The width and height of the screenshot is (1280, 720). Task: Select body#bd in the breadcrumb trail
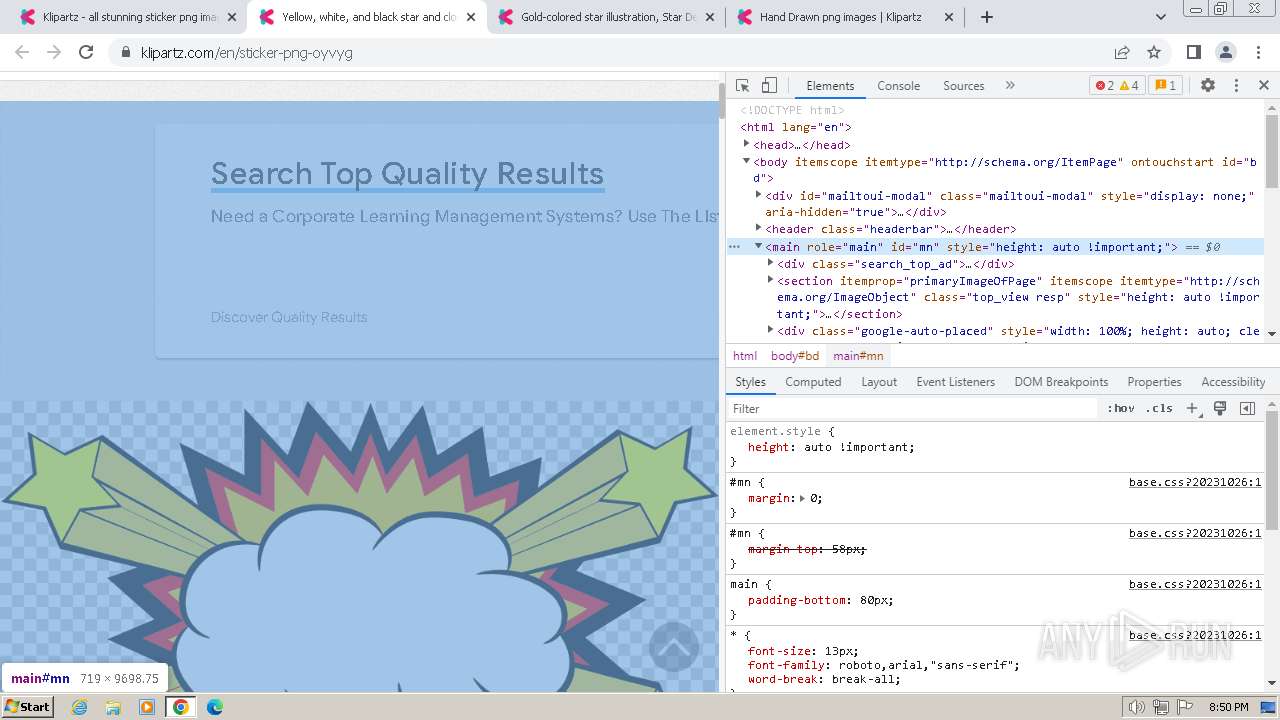point(795,355)
